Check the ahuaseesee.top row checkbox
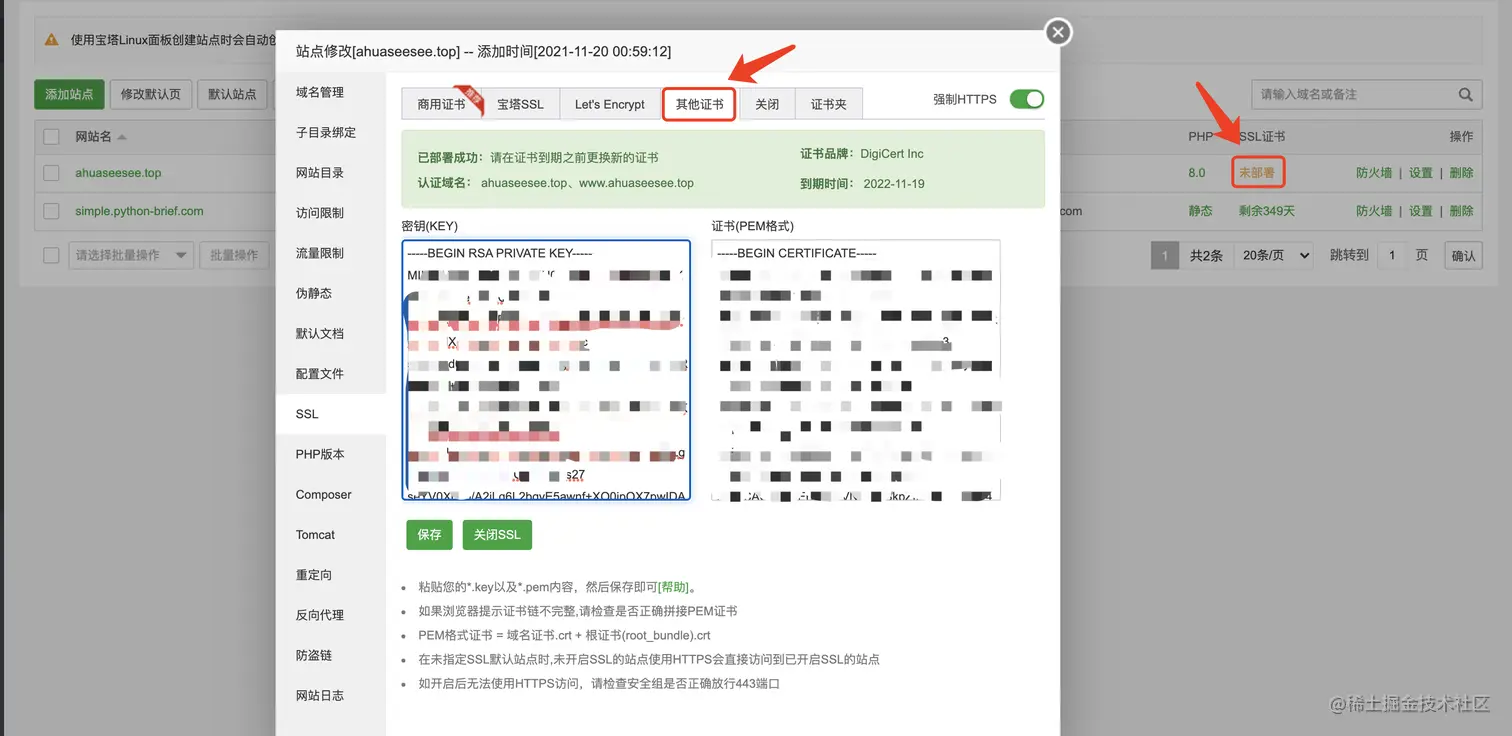Image resolution: width=1512 pixels, height=736 pixels. point(51,173)
